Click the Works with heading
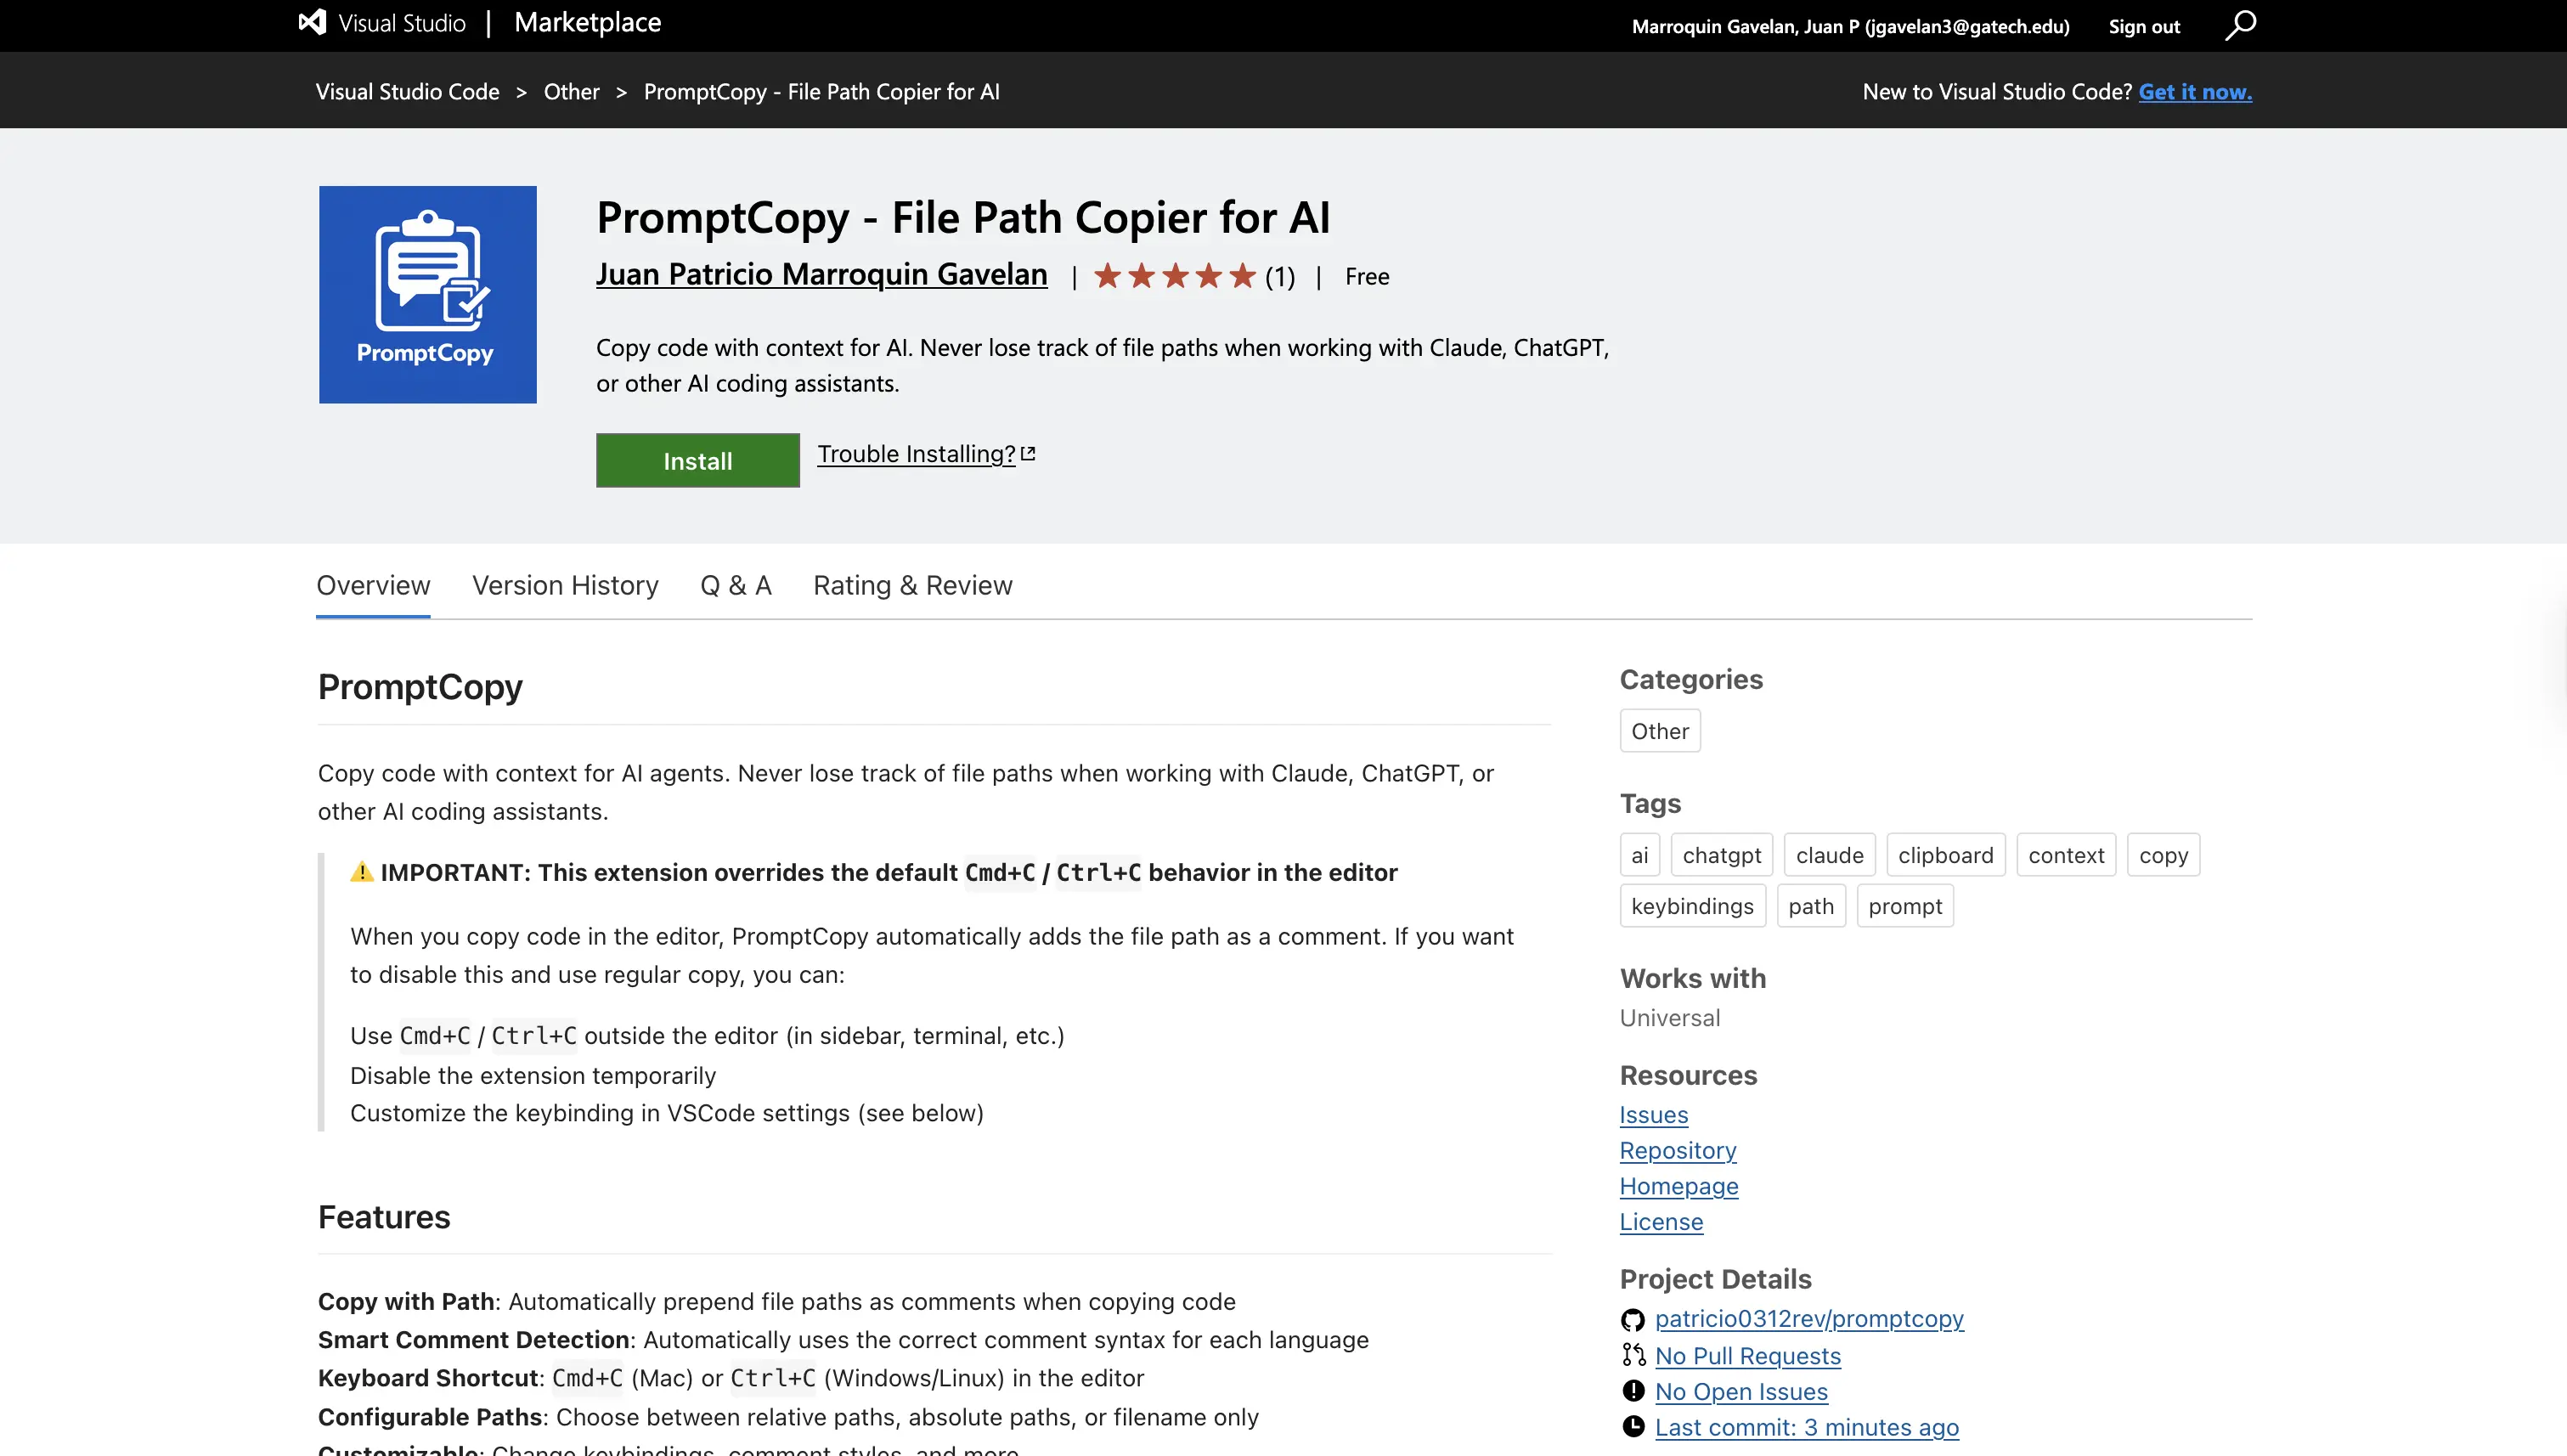The width and height of the screenshot is (2567, 1456). [x=1693, y=979]
